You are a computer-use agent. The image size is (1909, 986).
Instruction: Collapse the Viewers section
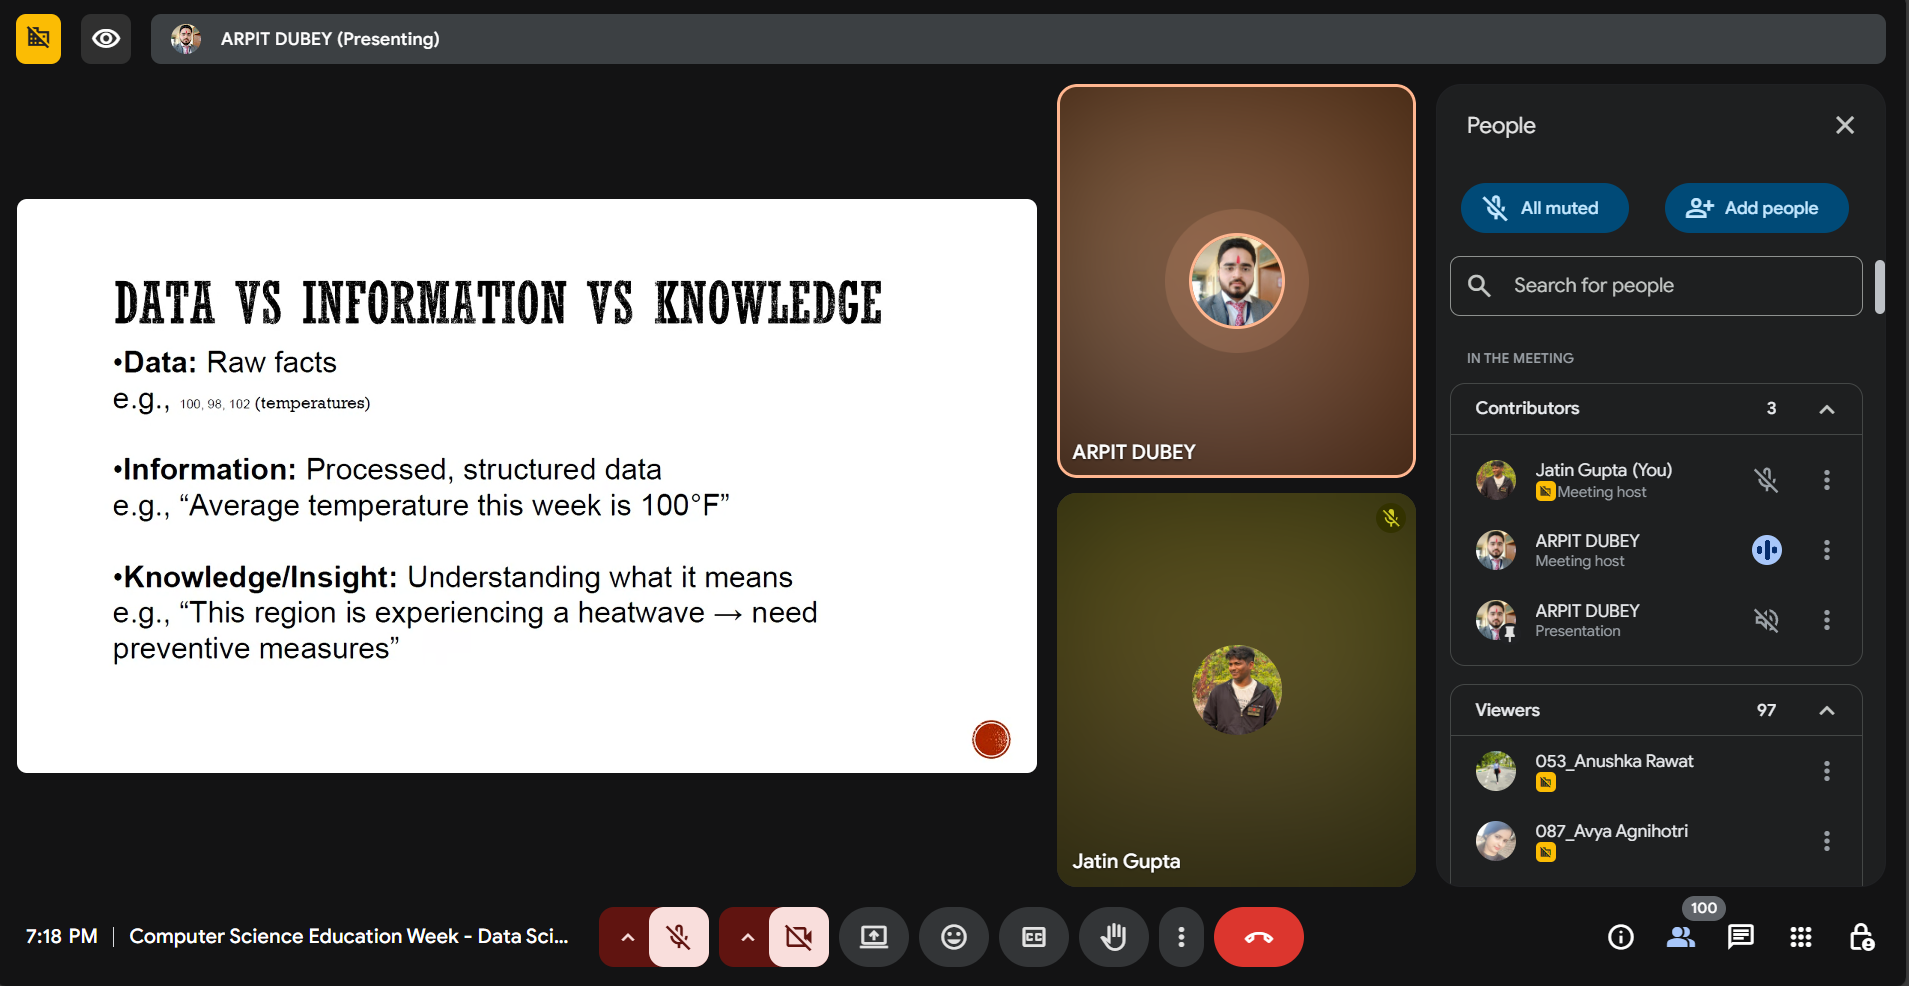[x=1826, y=711]
